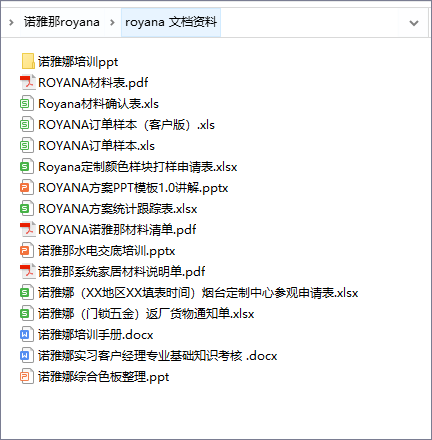Image resolution: width=432 pixels, height=440 pixels.
Task: Select the 诺雅娜综合色板整理.ppt file icon
Action: pos(27,377)
